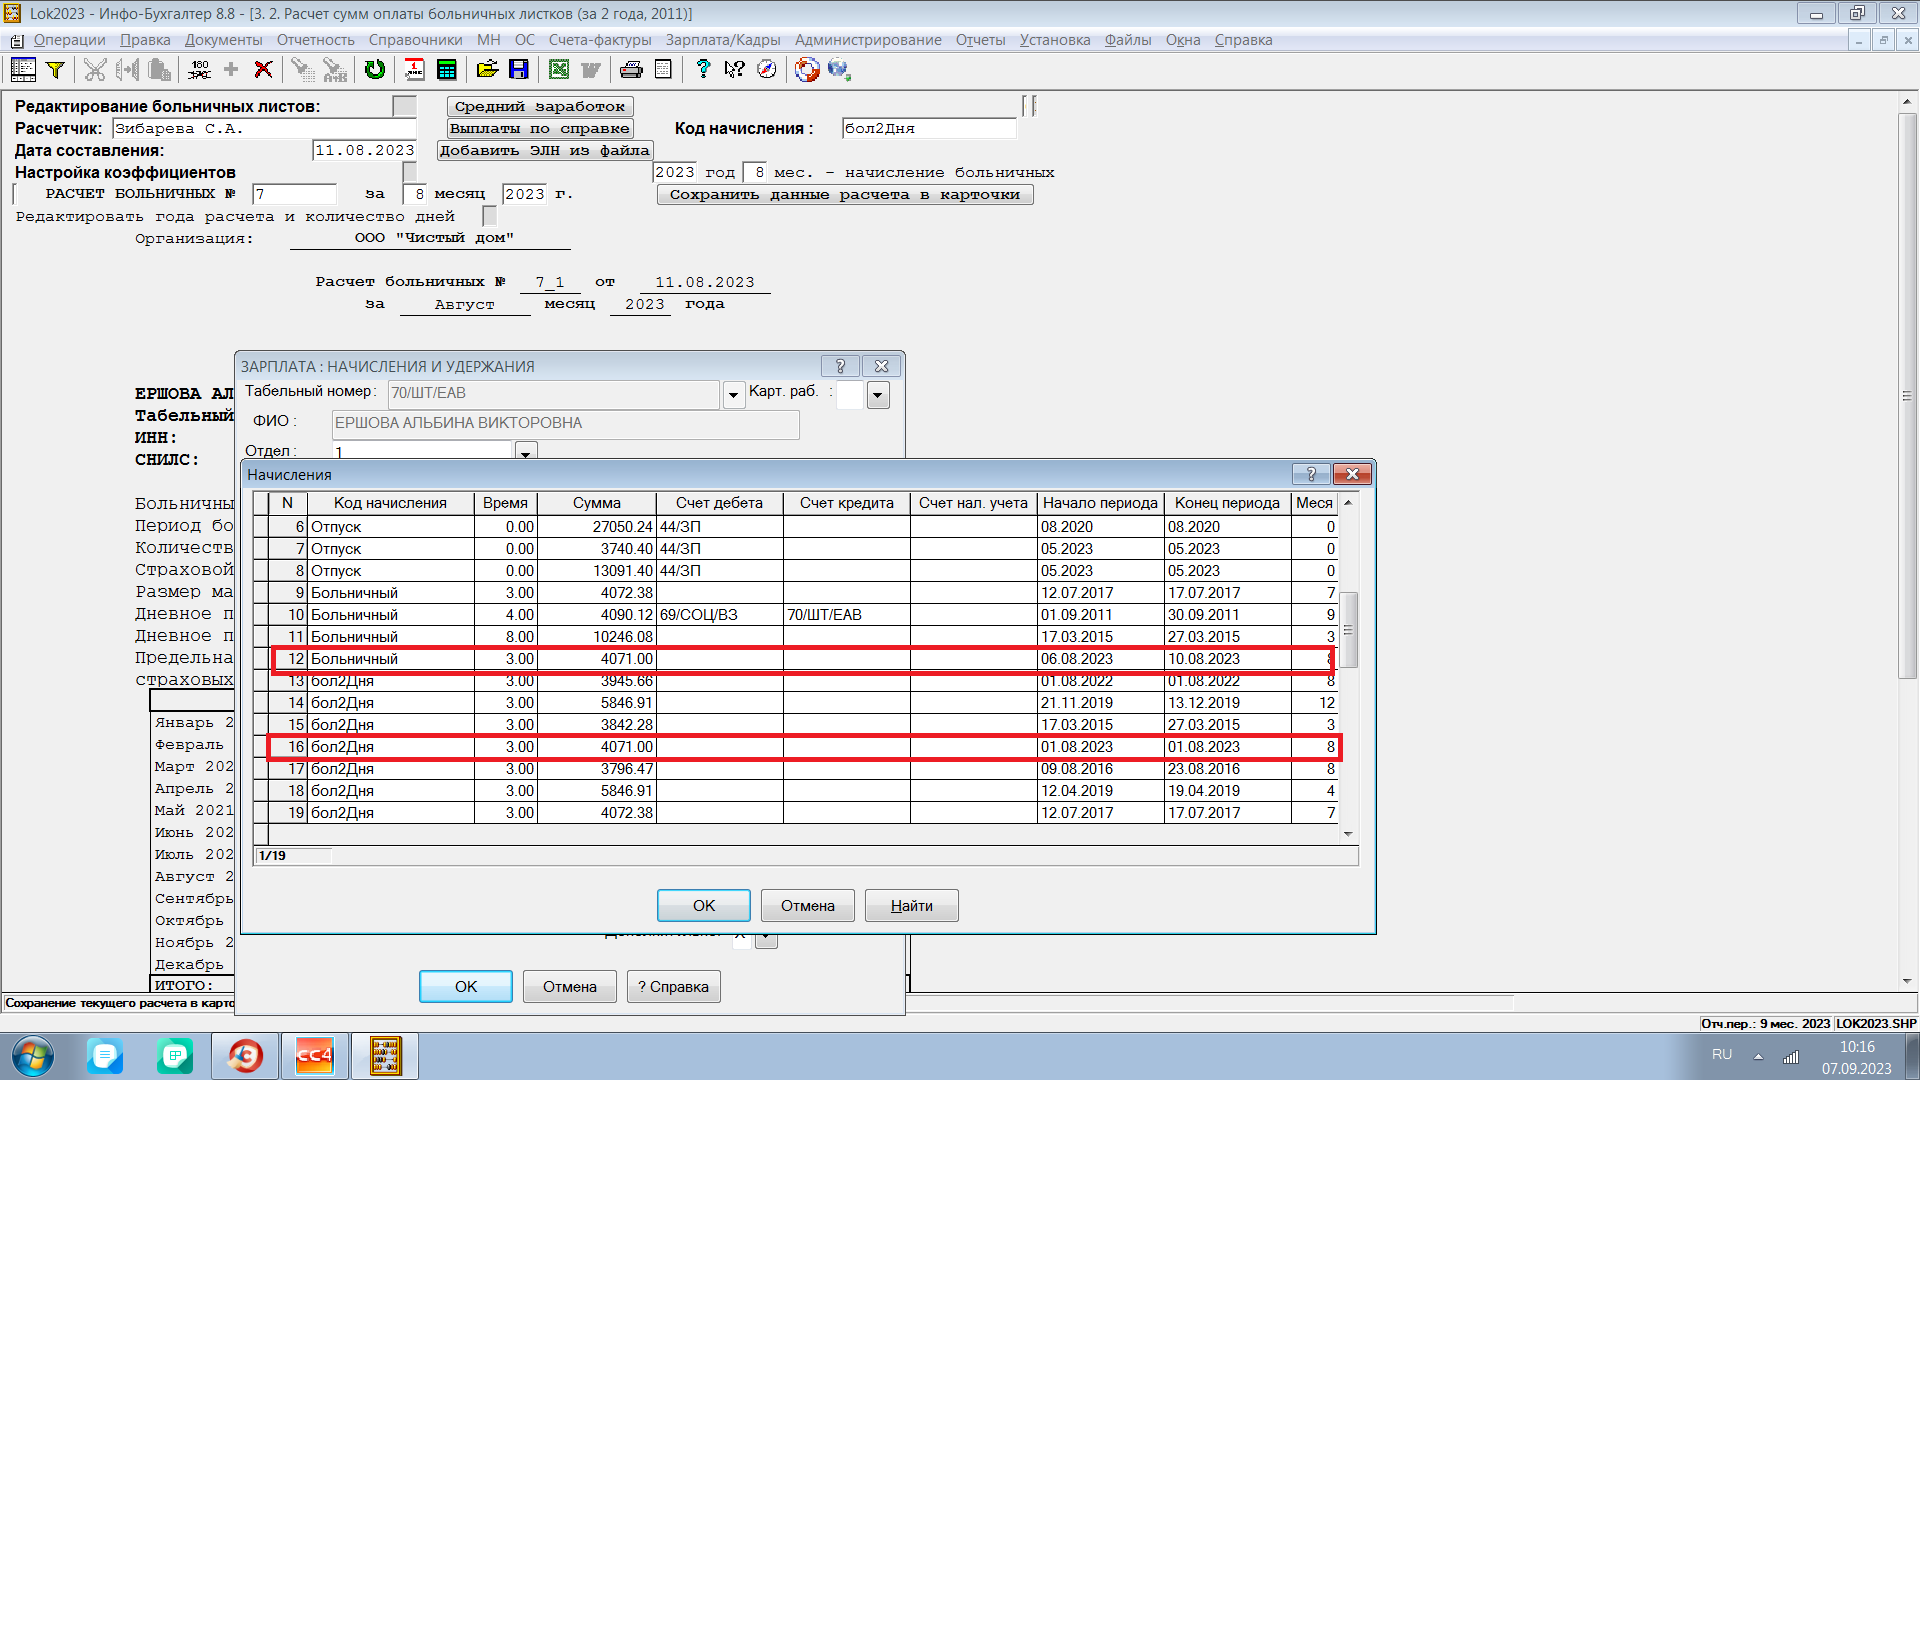Click 'Сохранить данные расчета в карточки'
Viewport: 1920px width, 1645px height.
[x=845, y=194]
